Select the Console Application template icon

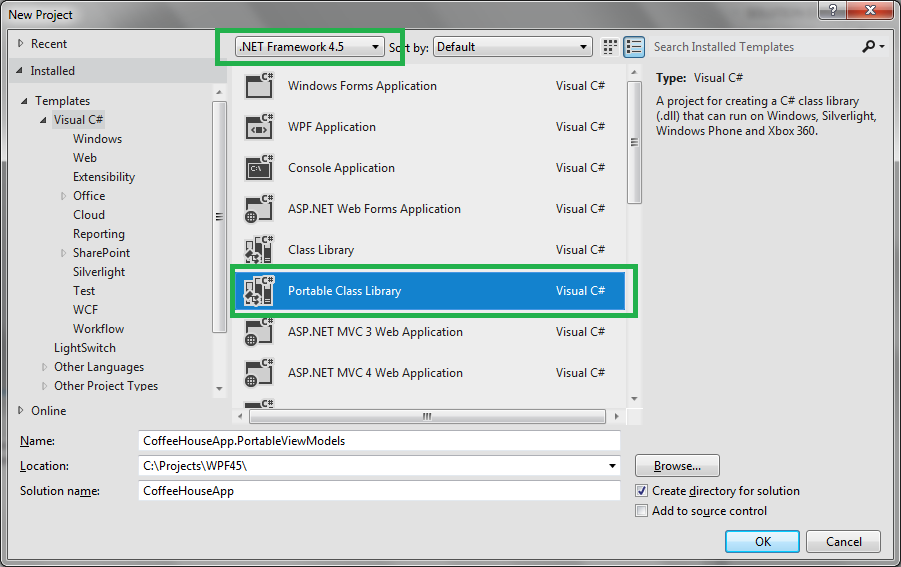click(259, 168)
